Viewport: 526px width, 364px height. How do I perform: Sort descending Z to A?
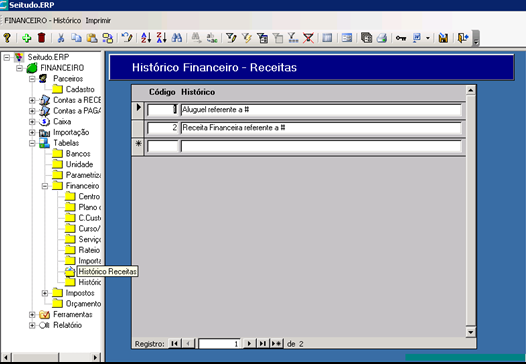pyautogui.click(x=161, y=38)
